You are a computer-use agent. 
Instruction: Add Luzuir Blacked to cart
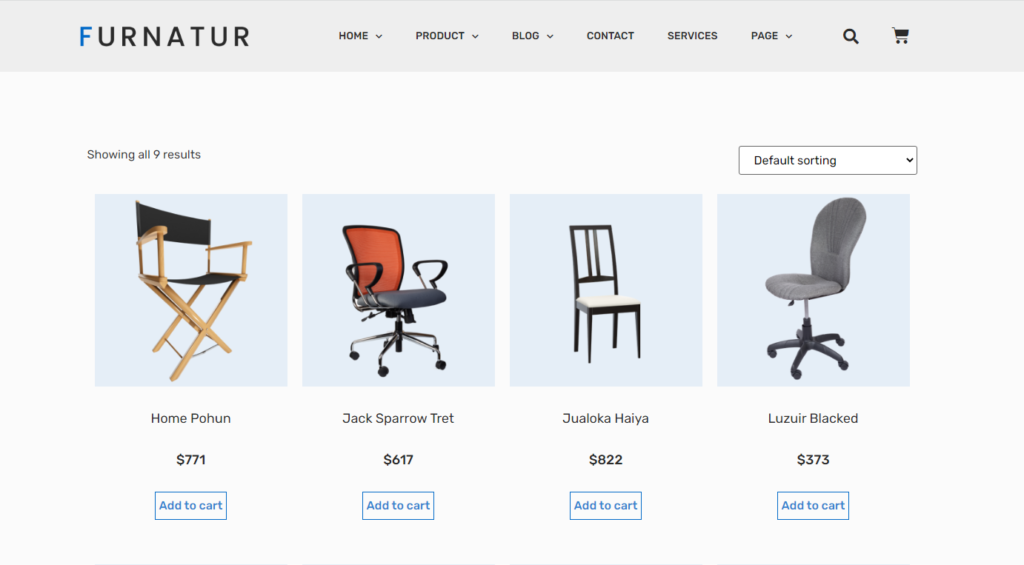(x=813, y=506)
